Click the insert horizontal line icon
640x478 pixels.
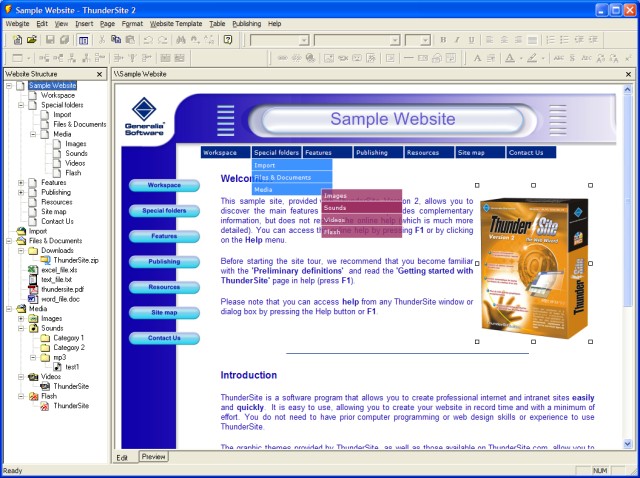pos(409,58)
